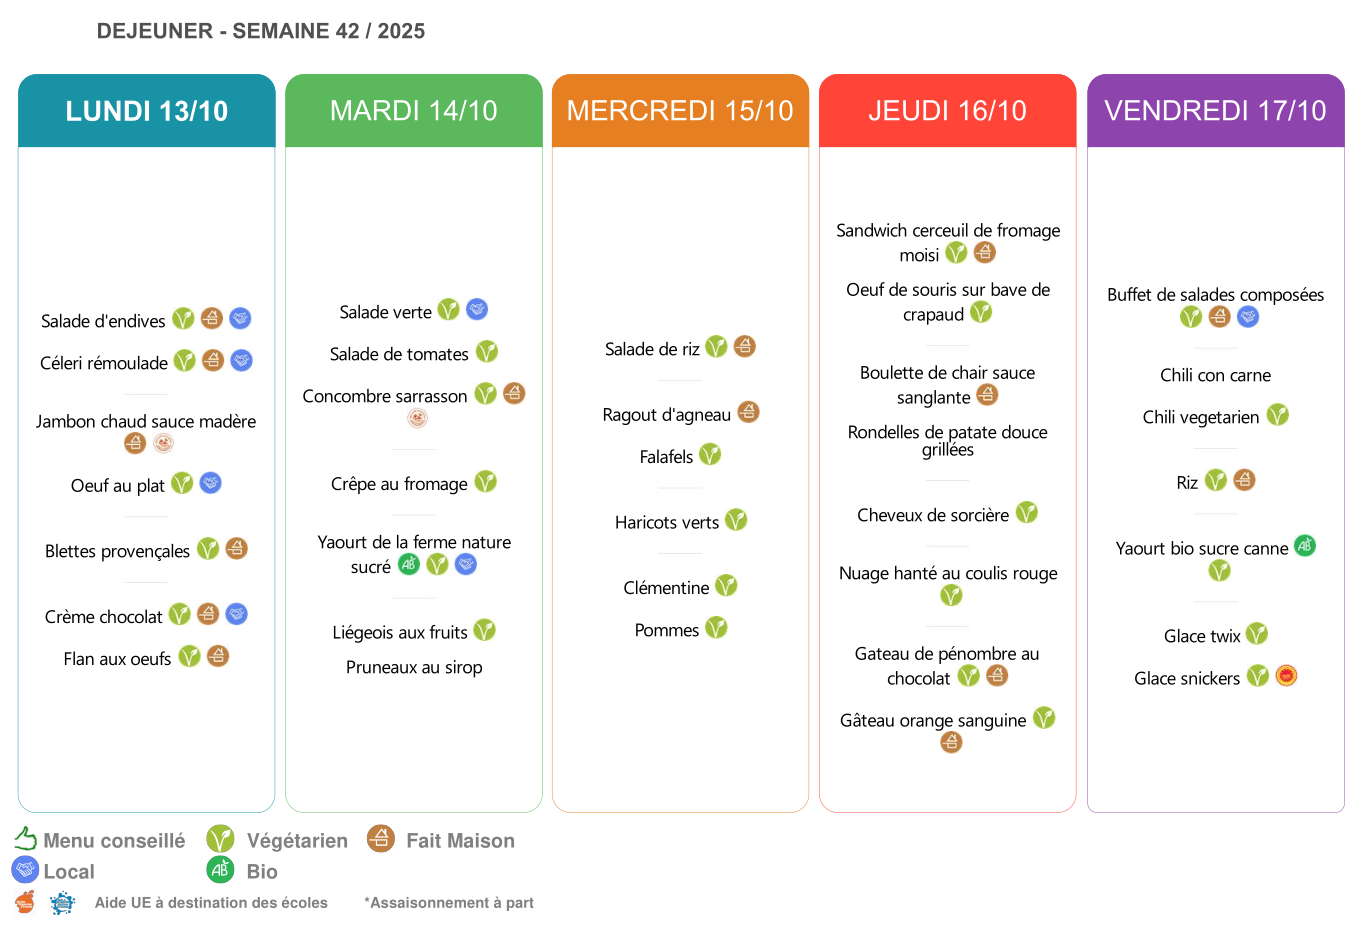Click the Local icon beside Salade verte
The image size is (1356, 934).
point(477,310)
